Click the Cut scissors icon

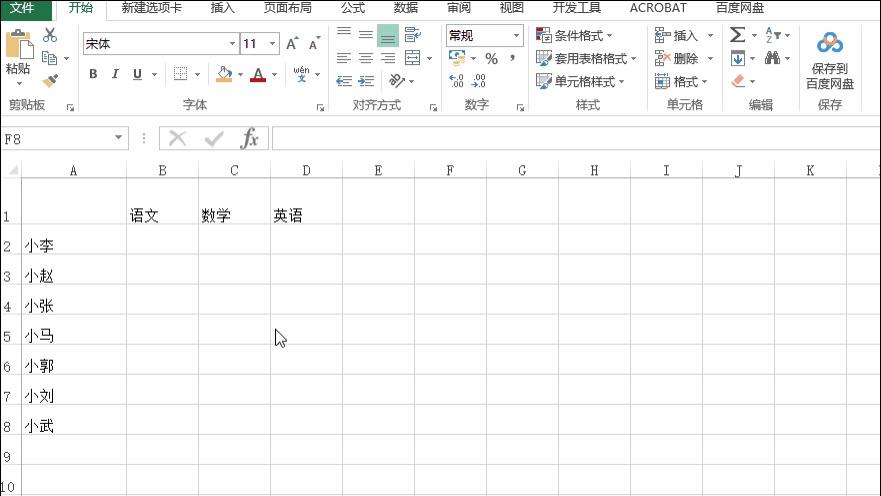[50, 35]
